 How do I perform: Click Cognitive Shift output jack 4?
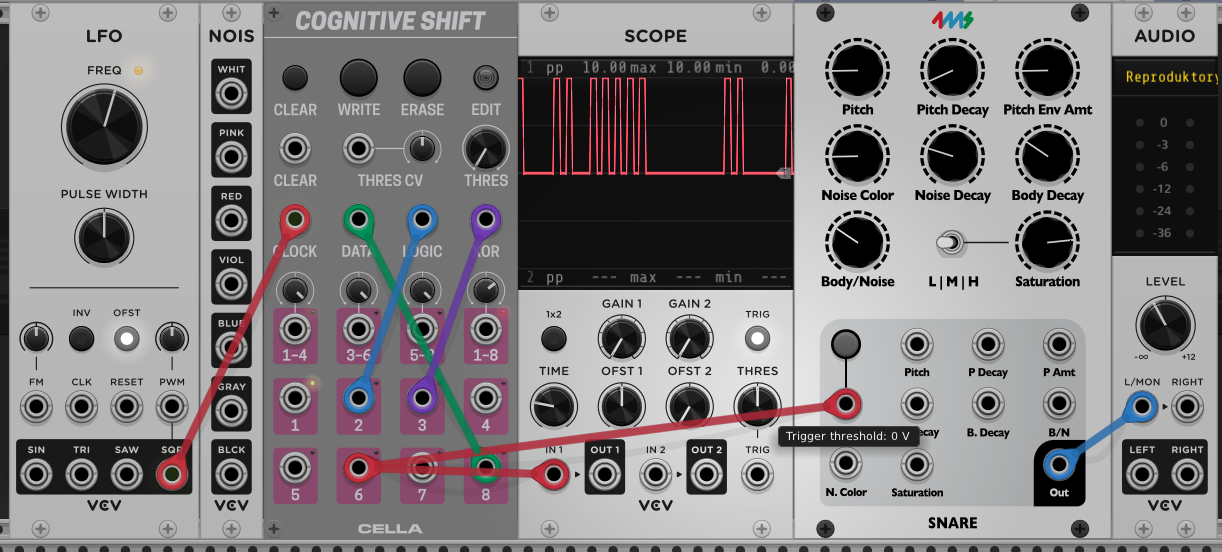485,398
